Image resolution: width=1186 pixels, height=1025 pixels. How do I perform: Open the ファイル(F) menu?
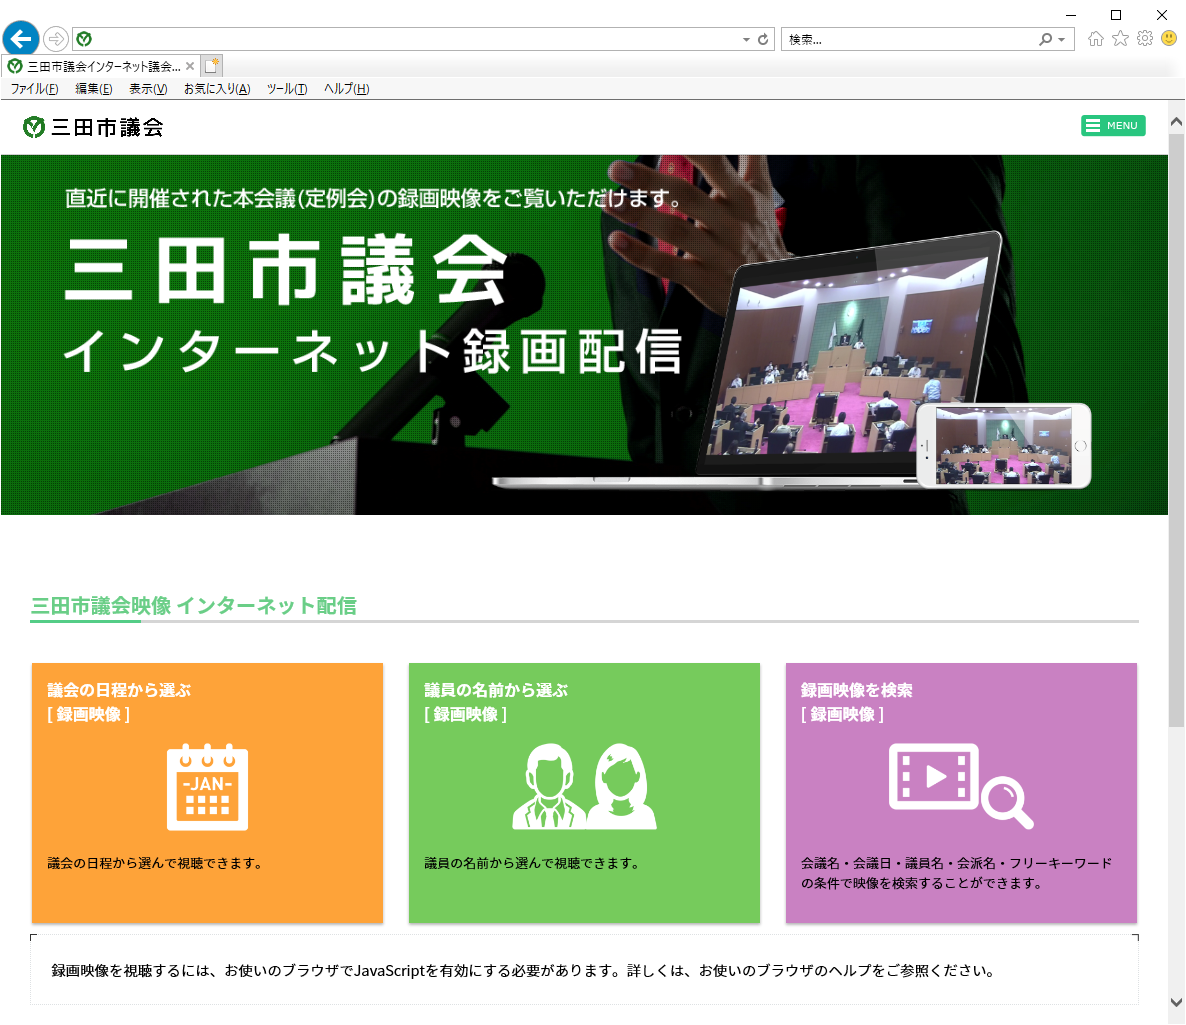click(x=34, y=89)
